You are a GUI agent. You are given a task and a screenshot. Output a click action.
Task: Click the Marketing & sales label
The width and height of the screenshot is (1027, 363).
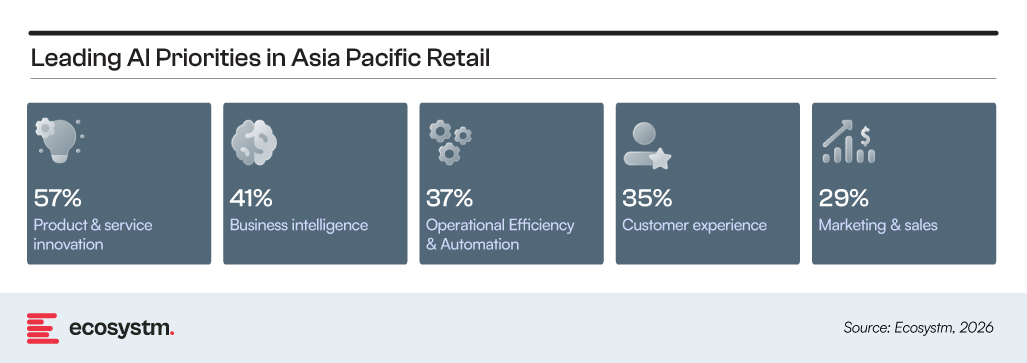point(878,225)
